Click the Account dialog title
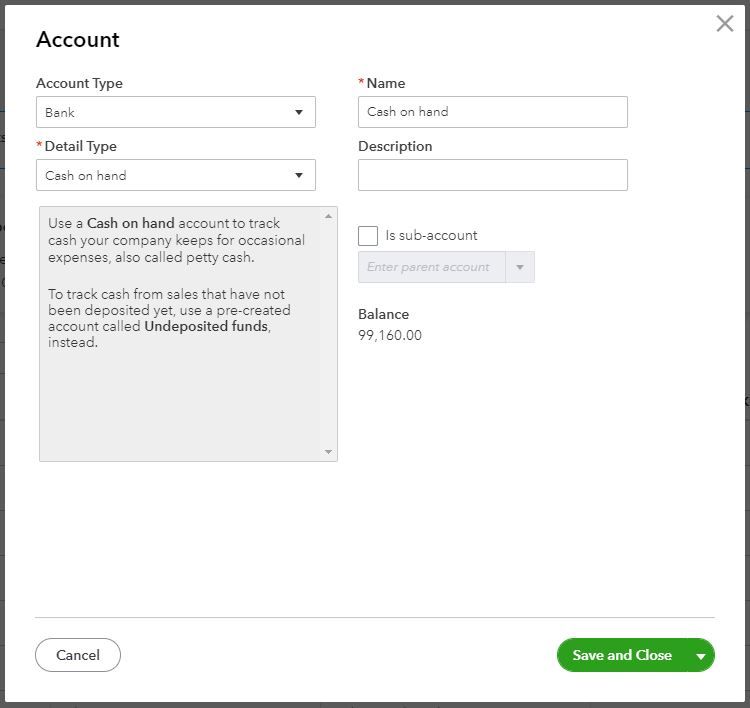The height and width of the screenshot is (708, 750). click(78, 39)
